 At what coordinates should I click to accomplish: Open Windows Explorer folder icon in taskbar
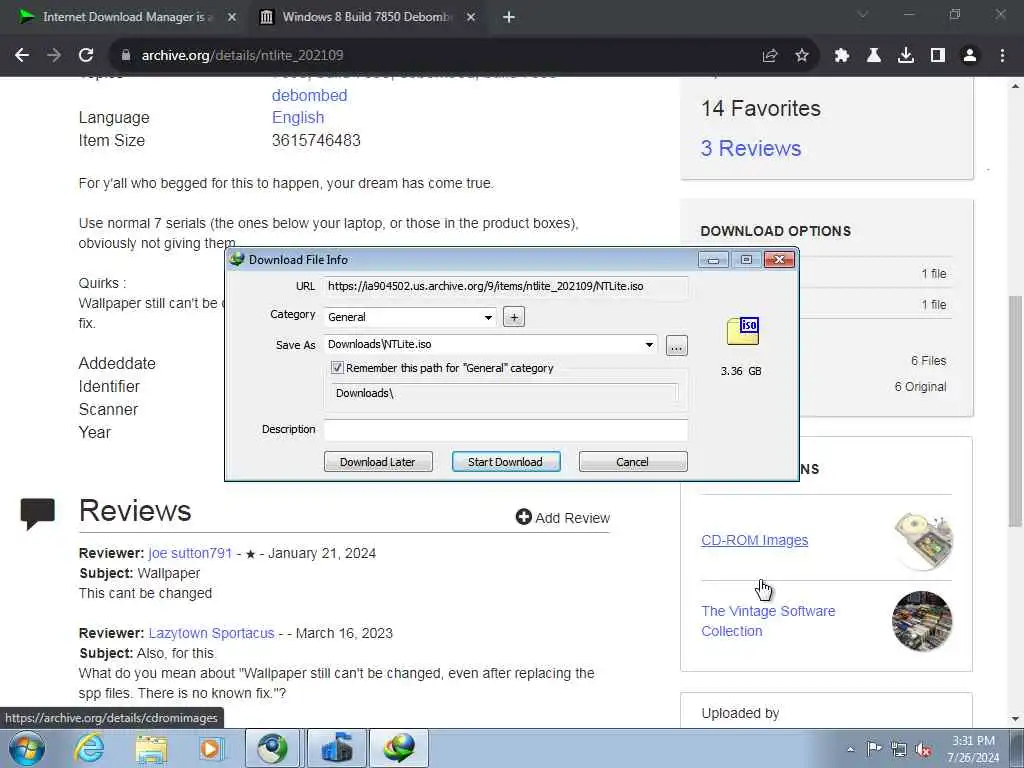point(151,748)
